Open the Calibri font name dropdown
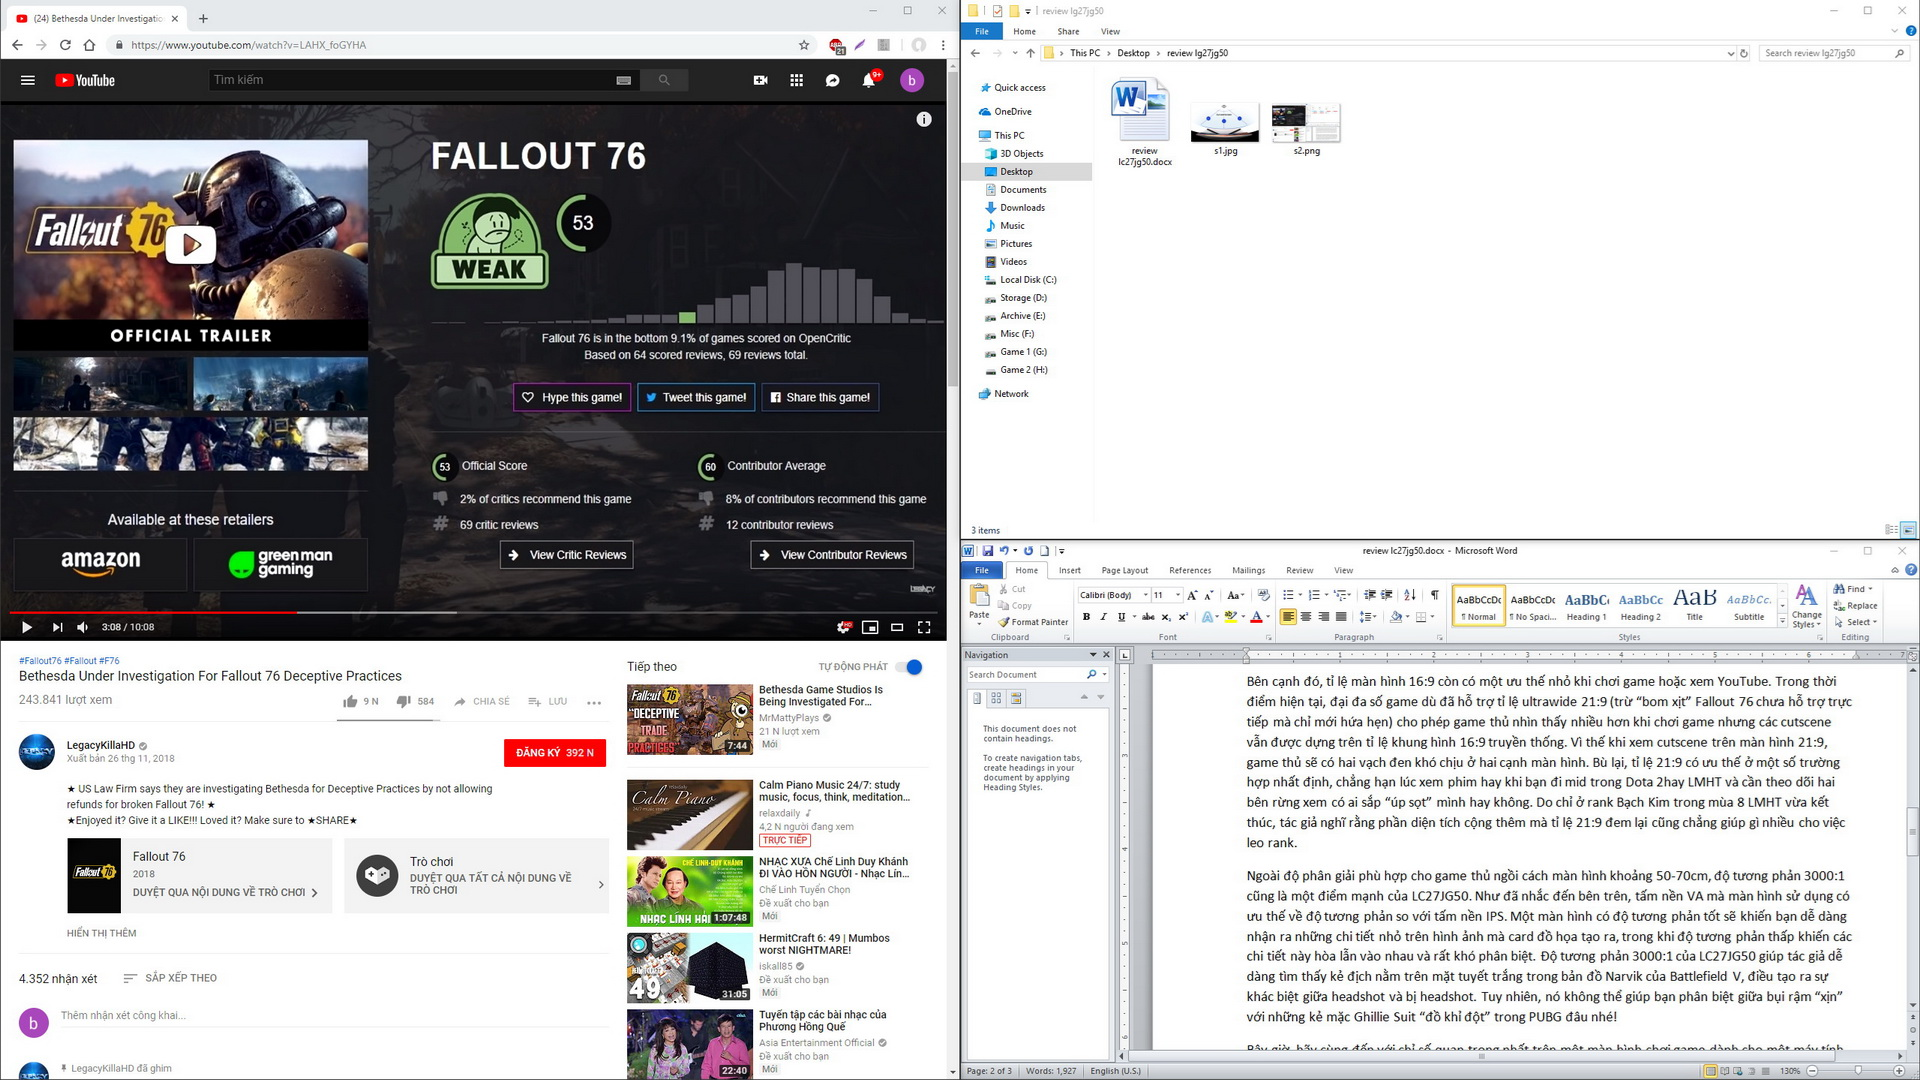Viewport: 1920px width, 1080px height. (x=1146, y=595)
